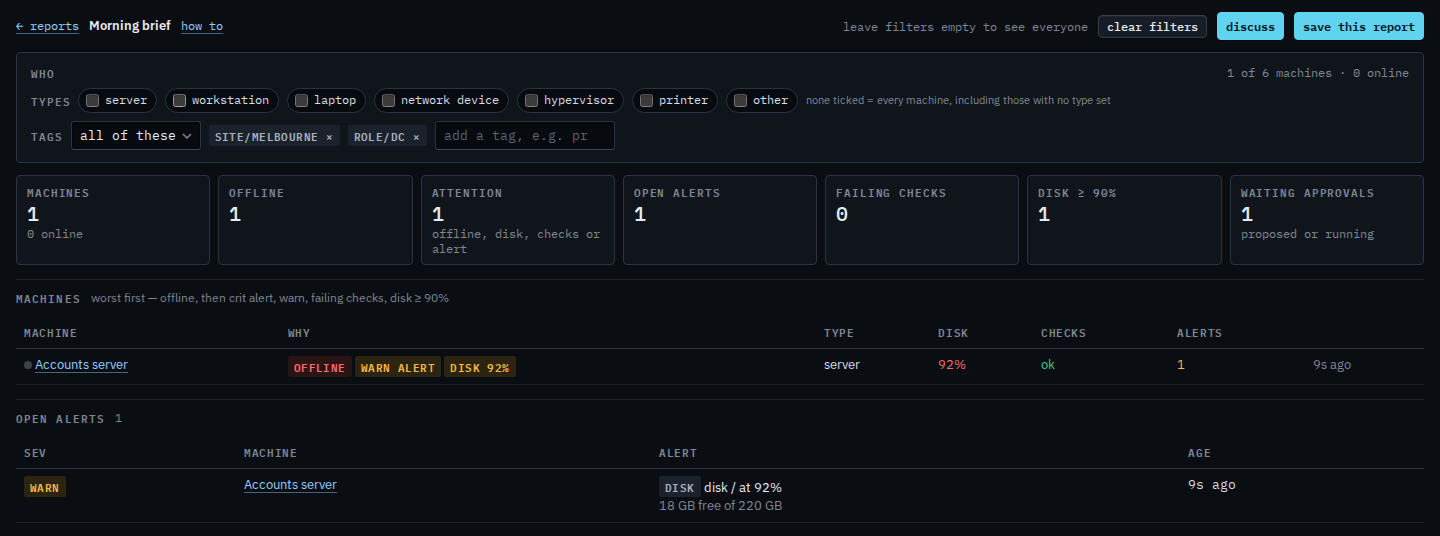Screen dimensions: 1440x536
Task: Tick the hypervisor type checkbox
Action: click(x=531, y=100)
